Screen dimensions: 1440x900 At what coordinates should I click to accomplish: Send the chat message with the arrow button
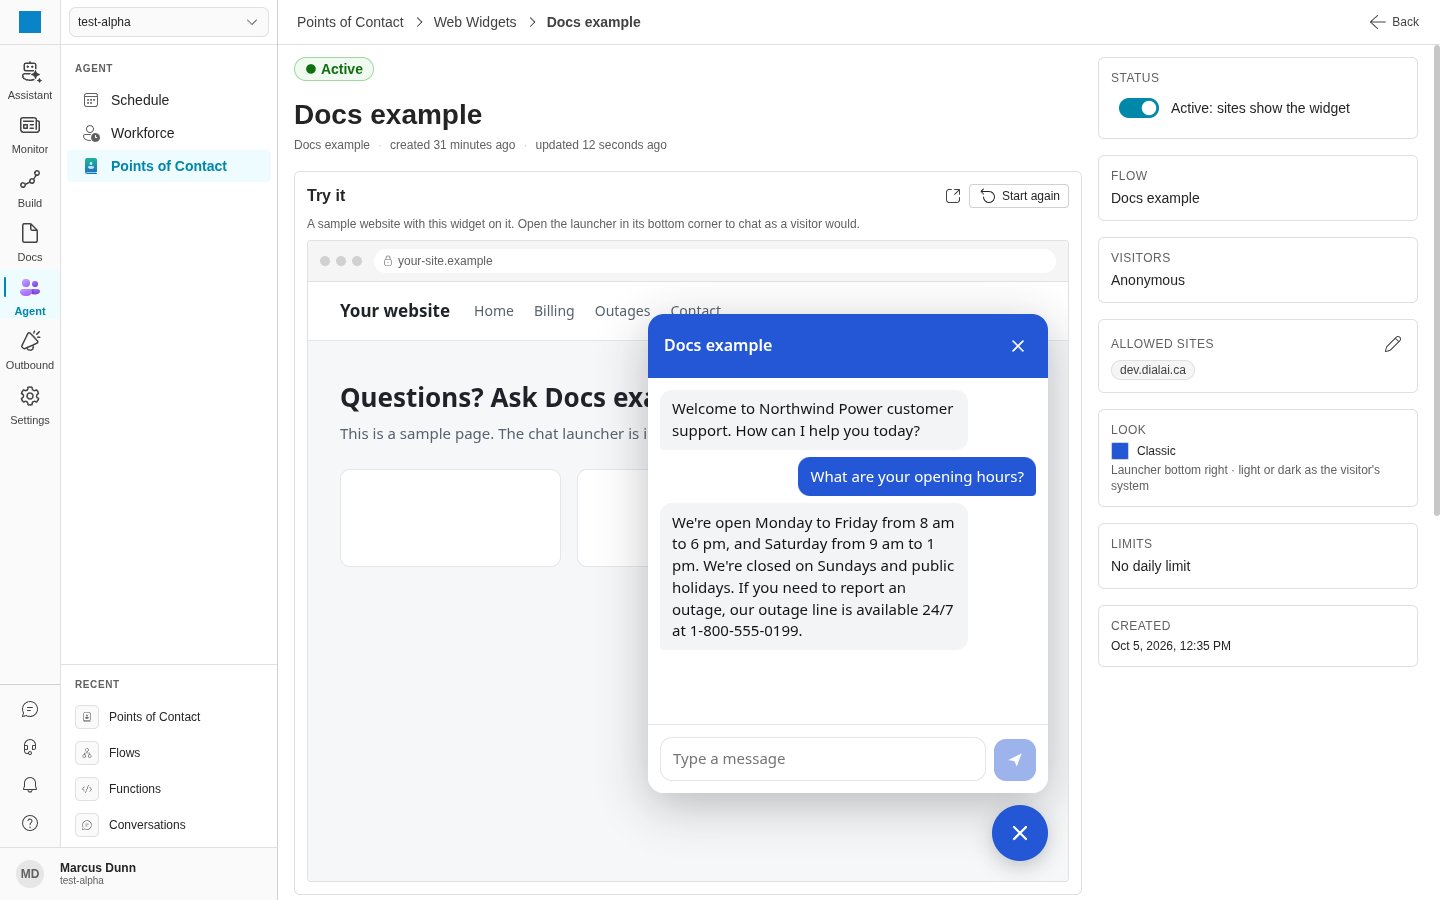pyautogui.click(x=1015, y=760)
